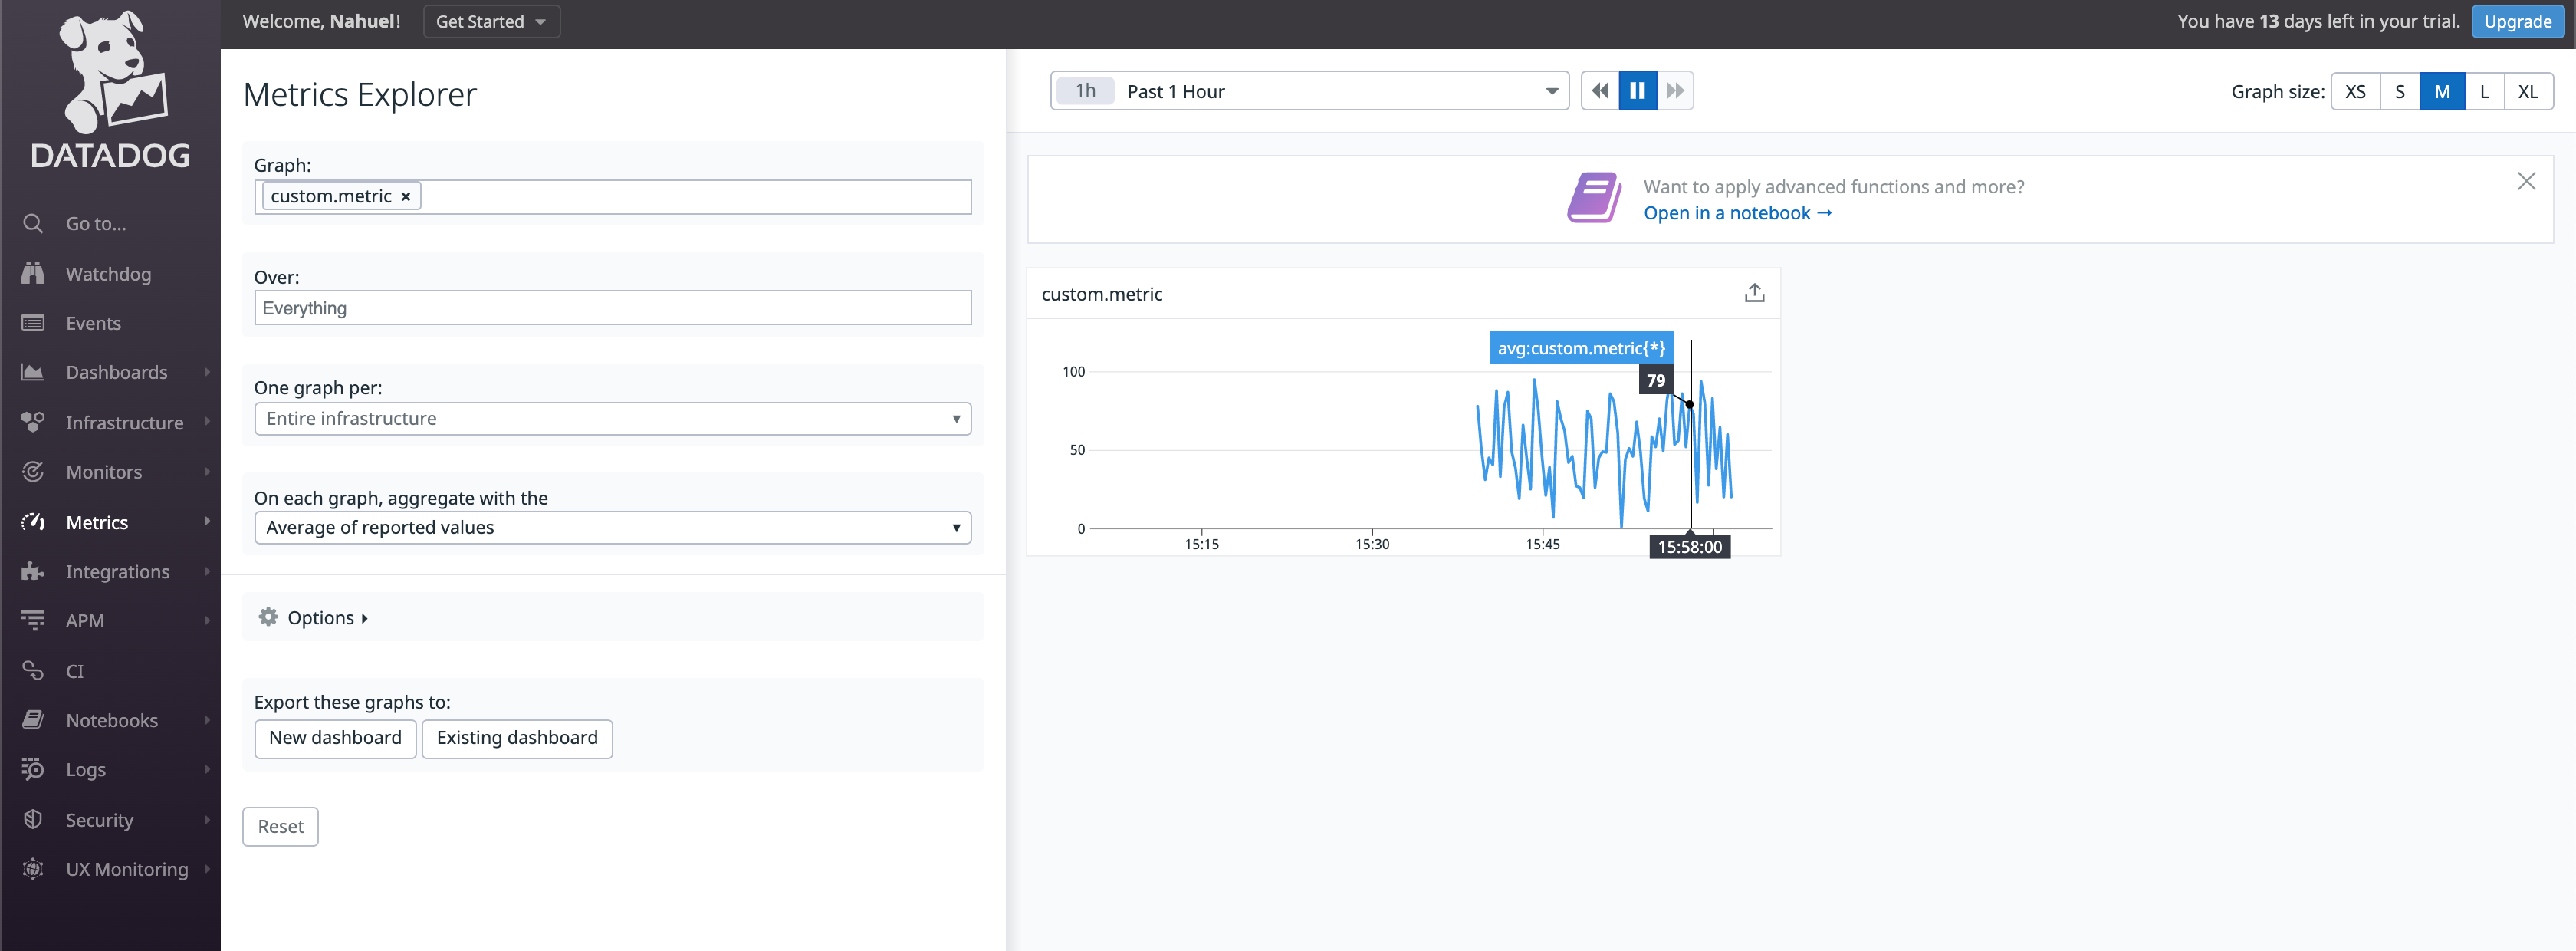Expand the Infrastructure submenu arrow
This screenshot has height=951, width=2576.
207,422
